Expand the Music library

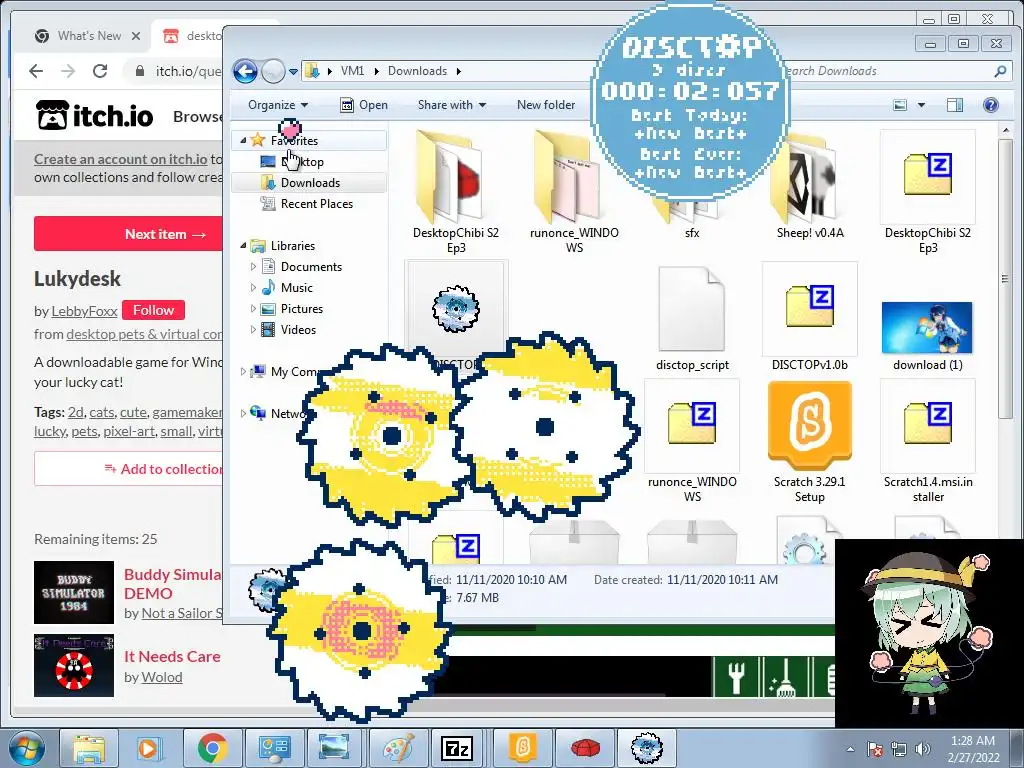pos(253,287)
